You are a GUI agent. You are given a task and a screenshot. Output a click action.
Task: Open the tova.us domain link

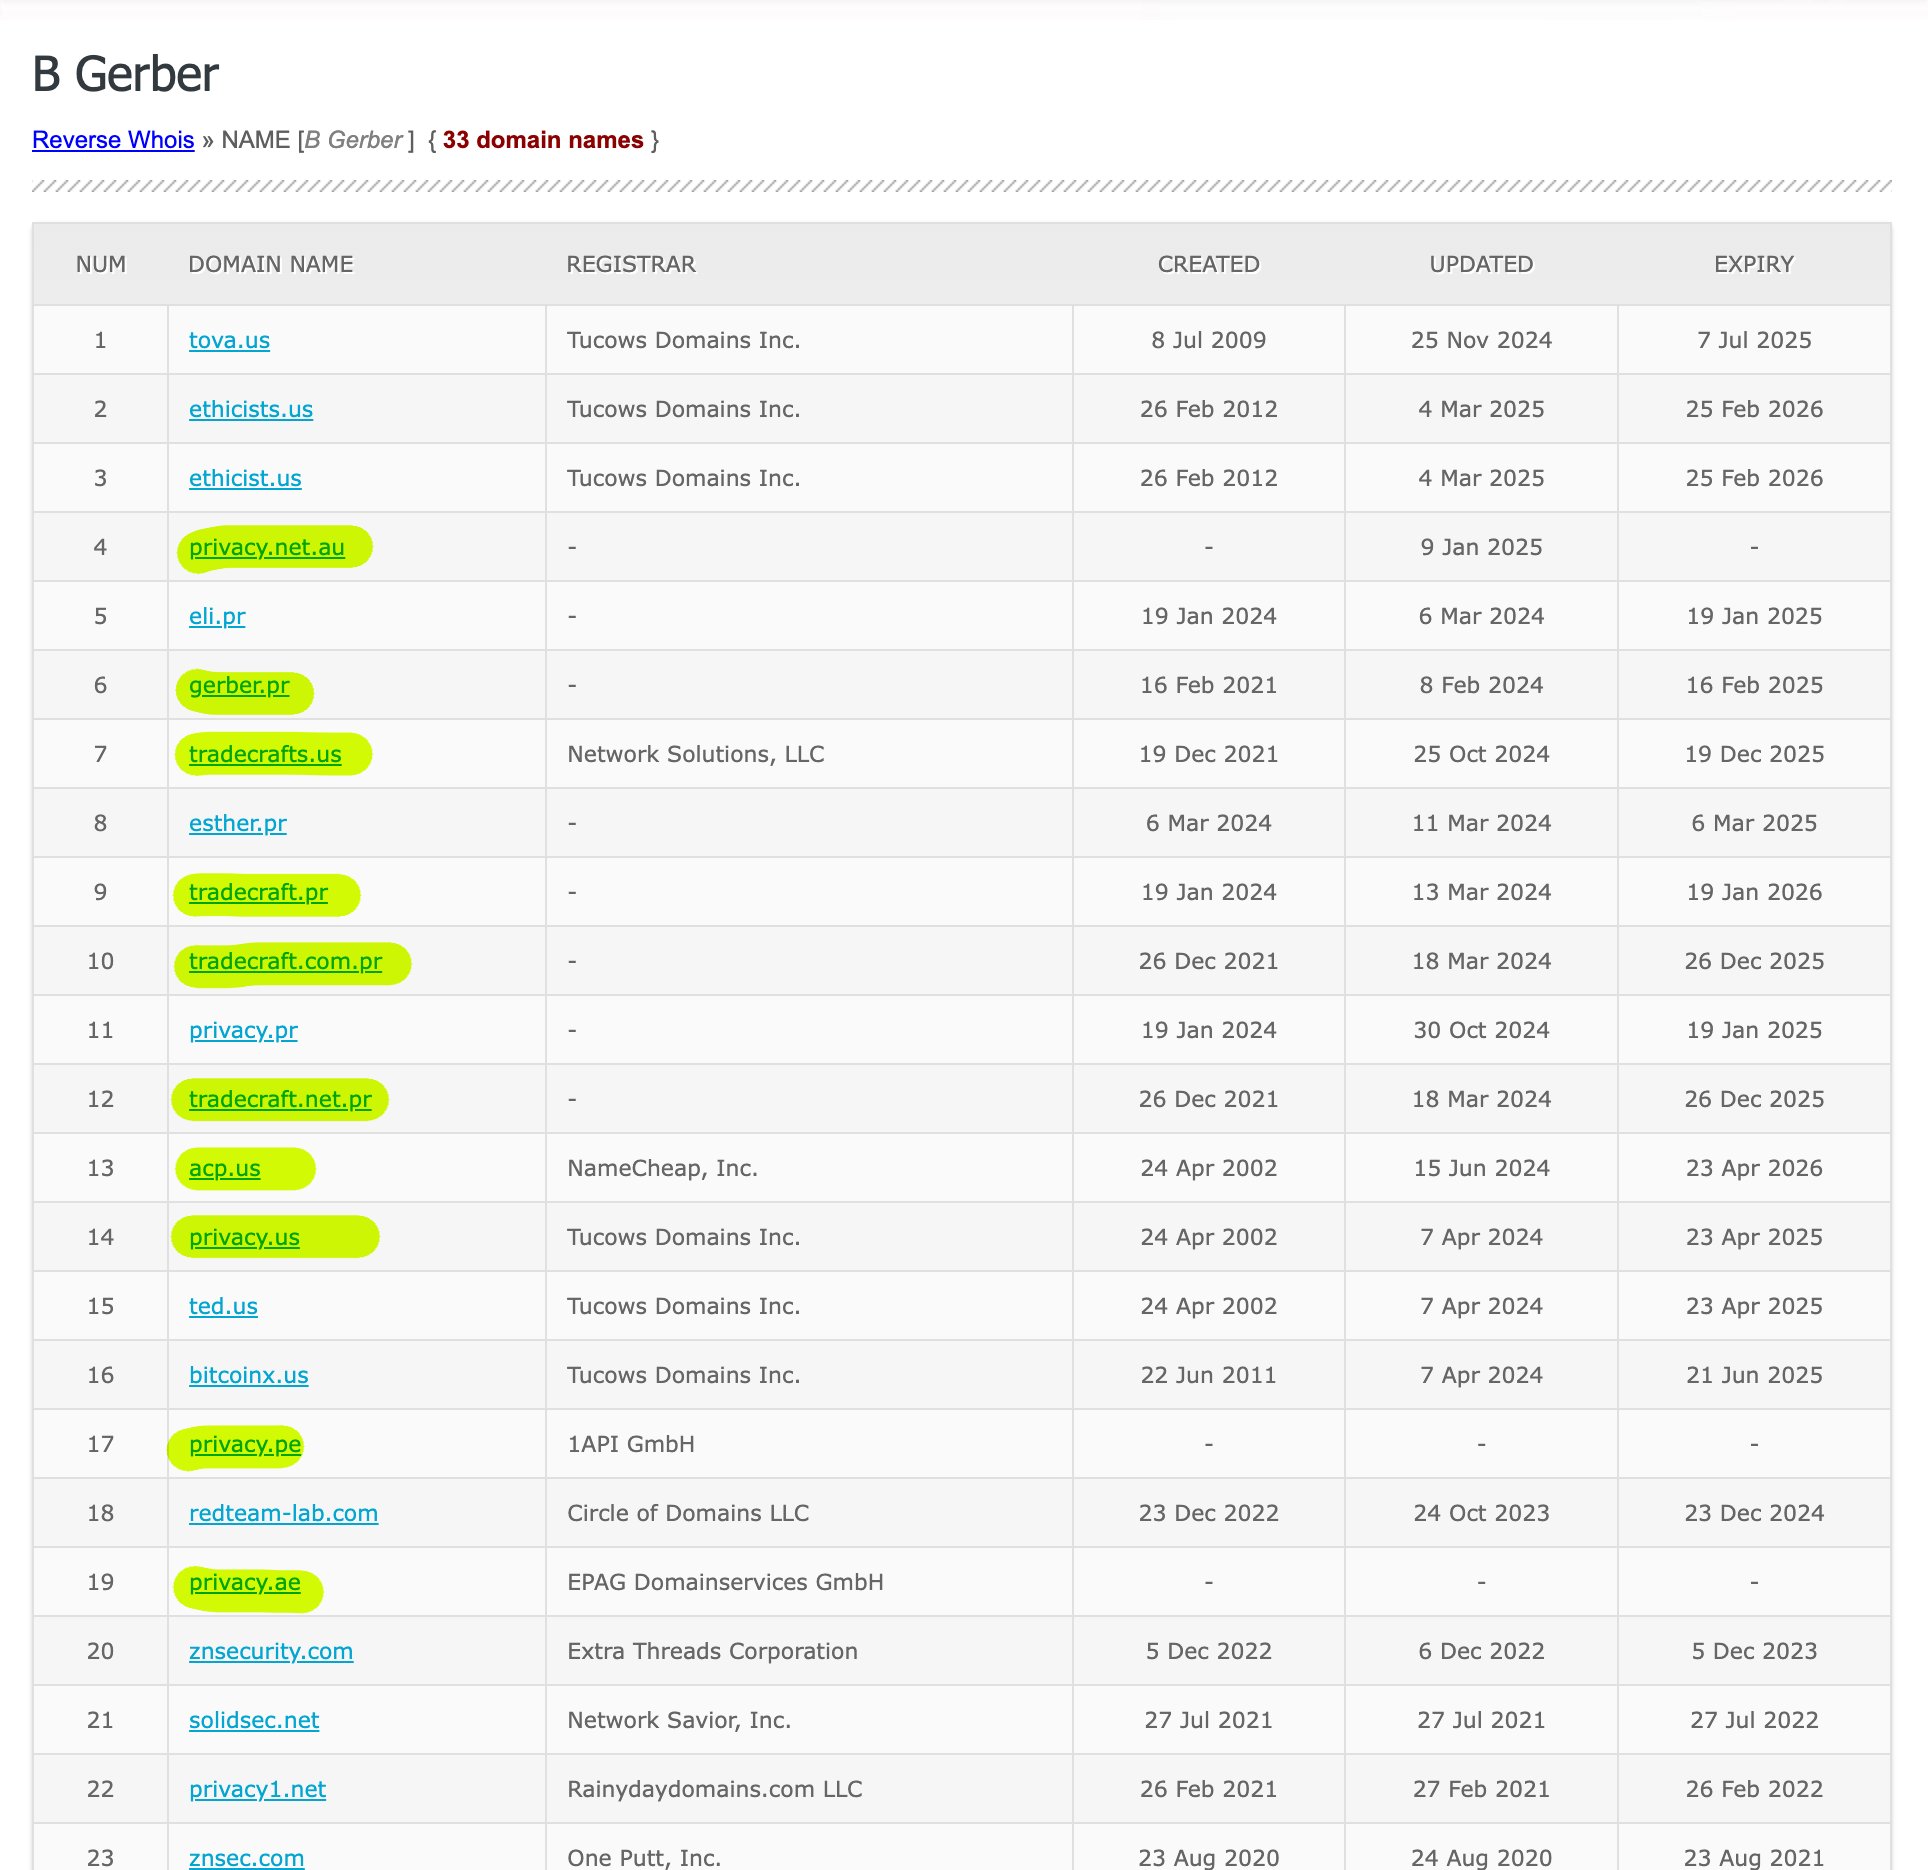229,340
